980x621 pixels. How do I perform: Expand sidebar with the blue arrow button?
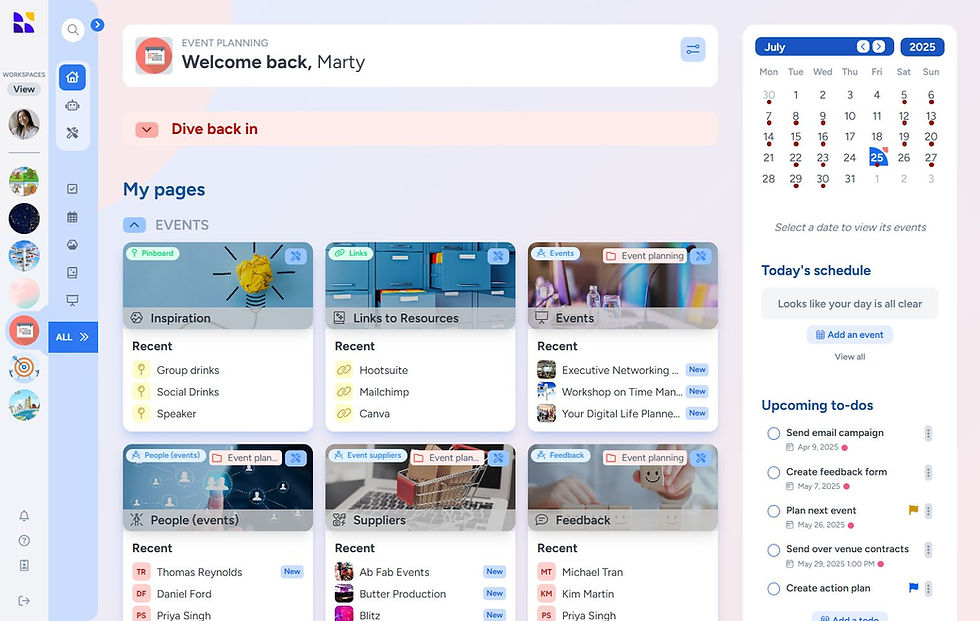click(x=98, y=24)
